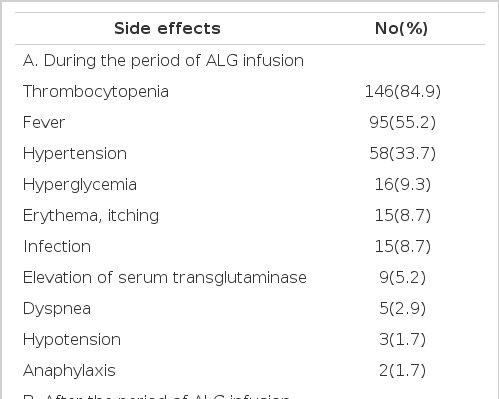Select the Hypertension row label
This screenshot has height=399, width=499.
pos(75,154)
